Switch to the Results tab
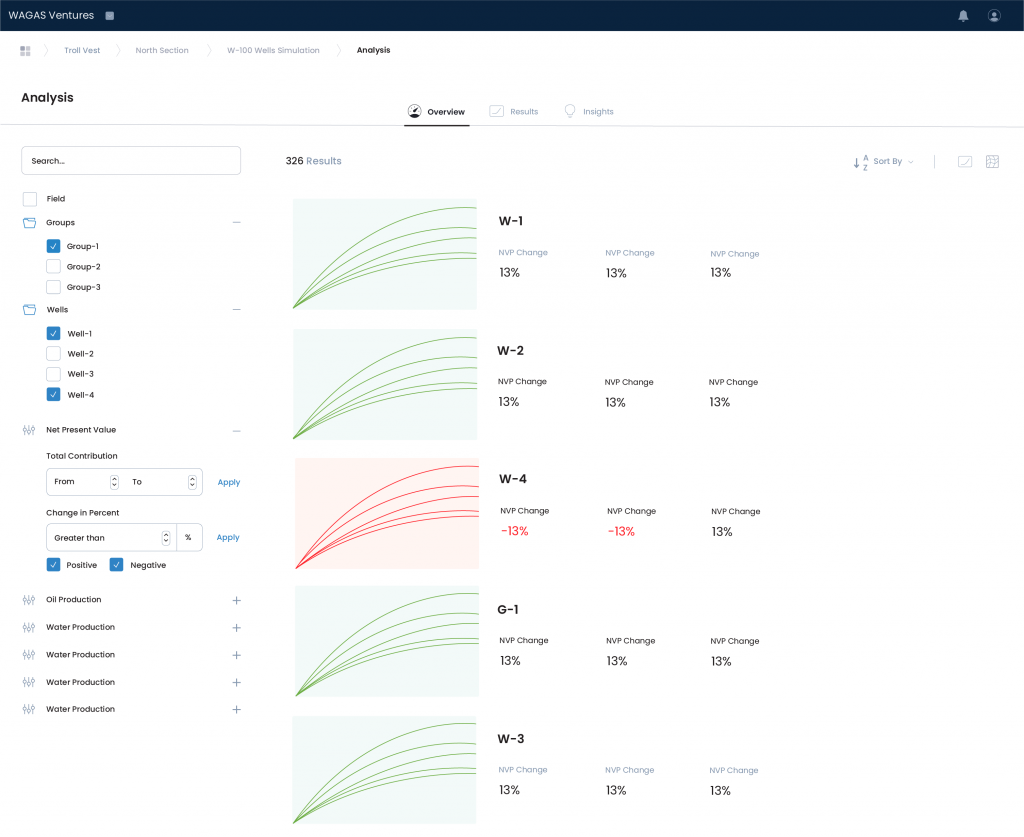The height and width of the screenshot is (837, 1024). tap(514, 112)
